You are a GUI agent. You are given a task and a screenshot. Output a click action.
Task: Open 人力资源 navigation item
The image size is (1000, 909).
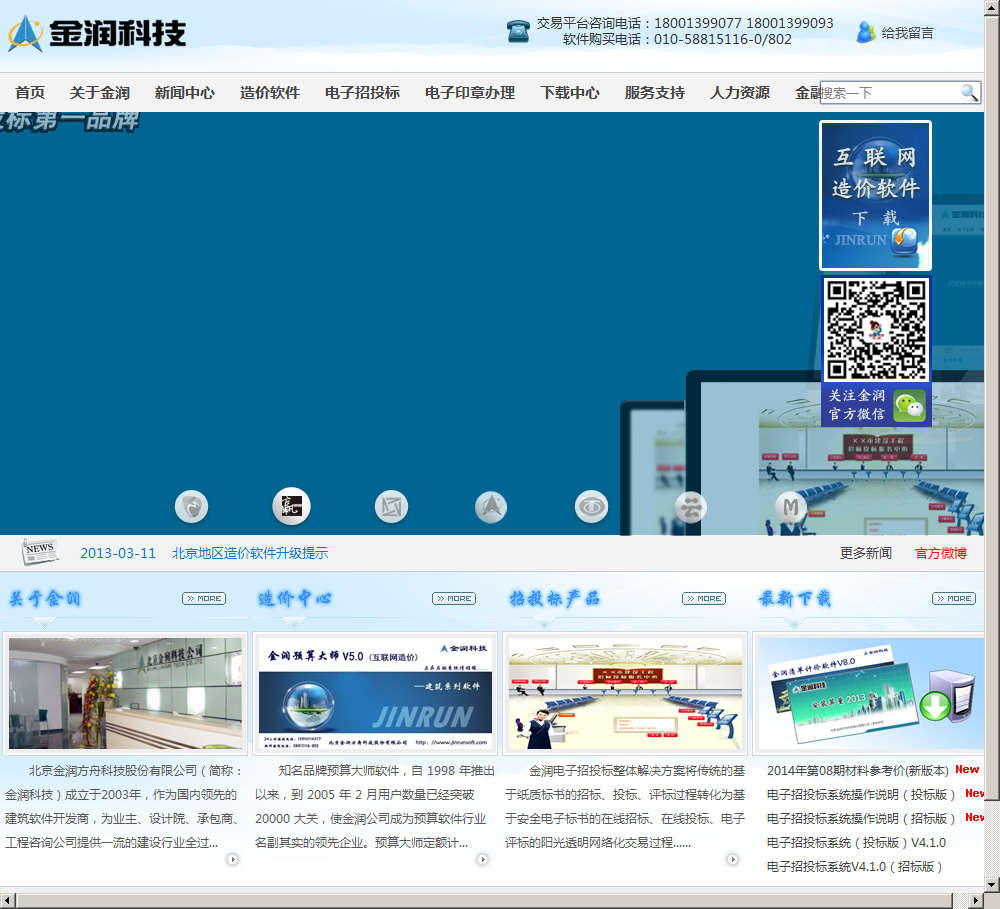click(x=740, y=92)
